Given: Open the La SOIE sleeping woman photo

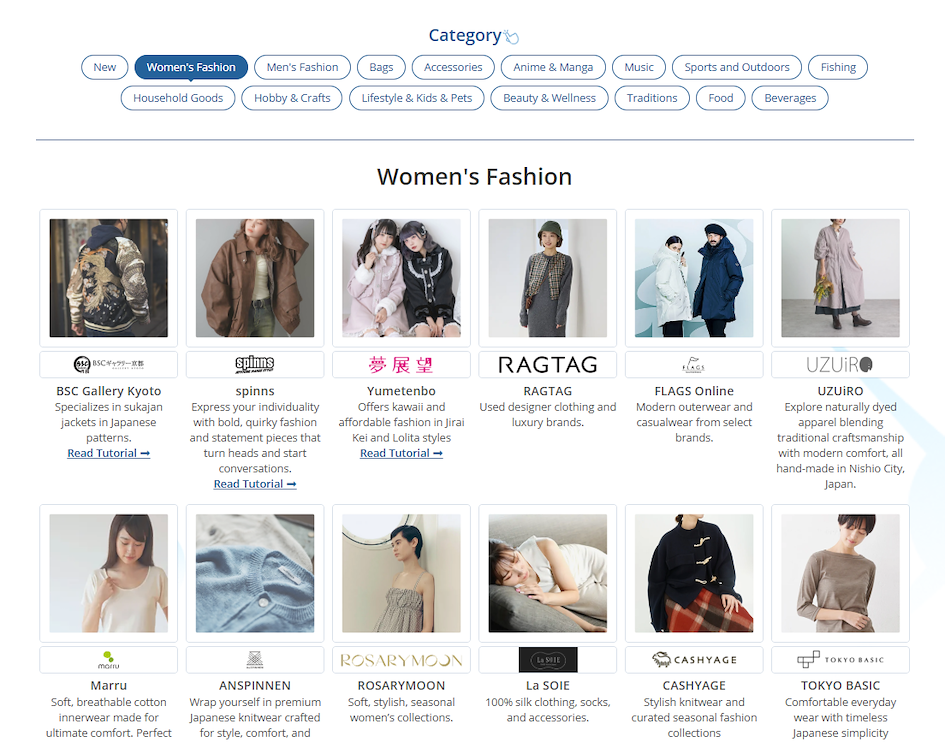Looking at the screenshot, I should pyautogui.click(x=548, y=573).
